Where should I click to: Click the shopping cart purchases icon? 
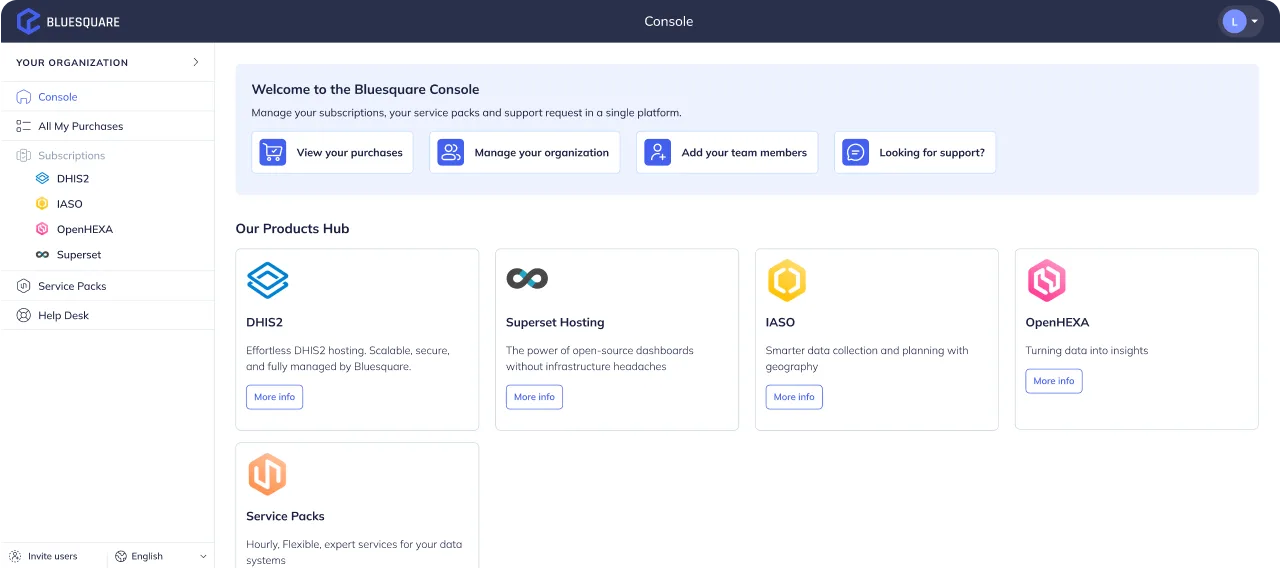(272, 152)
